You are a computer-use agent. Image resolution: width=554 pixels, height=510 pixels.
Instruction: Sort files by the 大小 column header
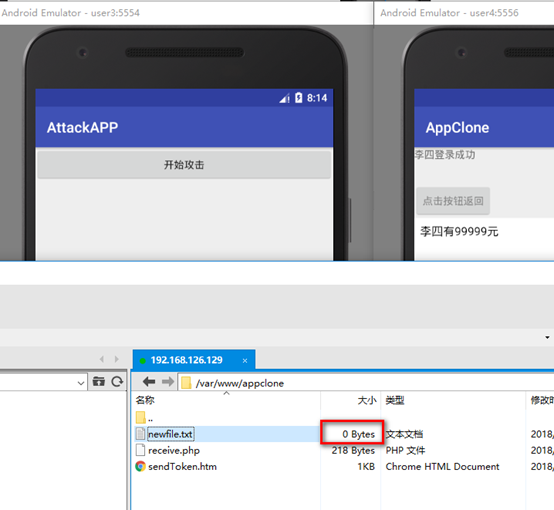click(x=367, y=400)
